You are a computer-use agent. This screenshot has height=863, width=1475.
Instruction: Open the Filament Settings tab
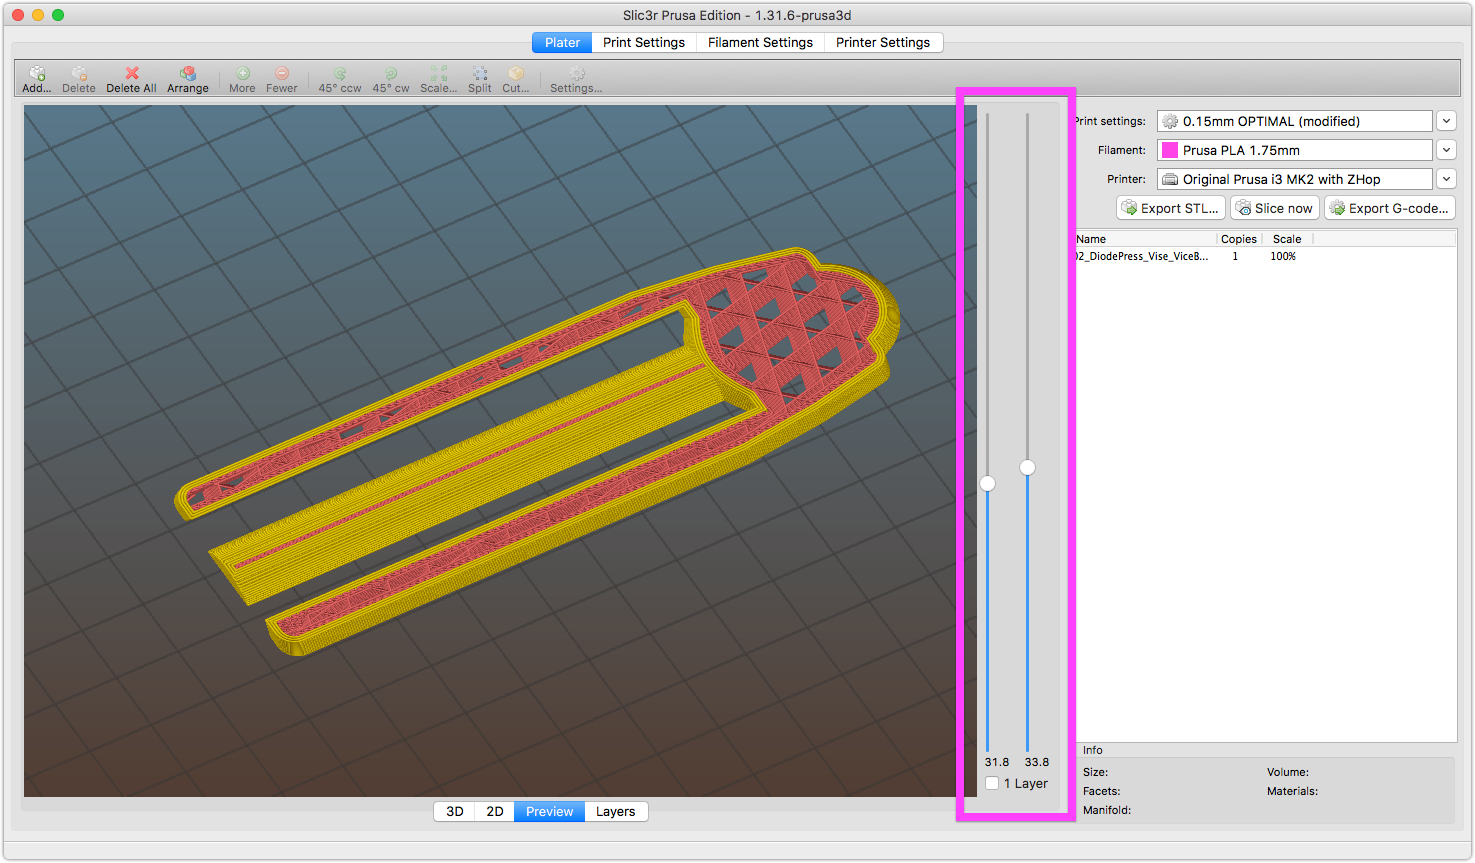coord(760,42)
